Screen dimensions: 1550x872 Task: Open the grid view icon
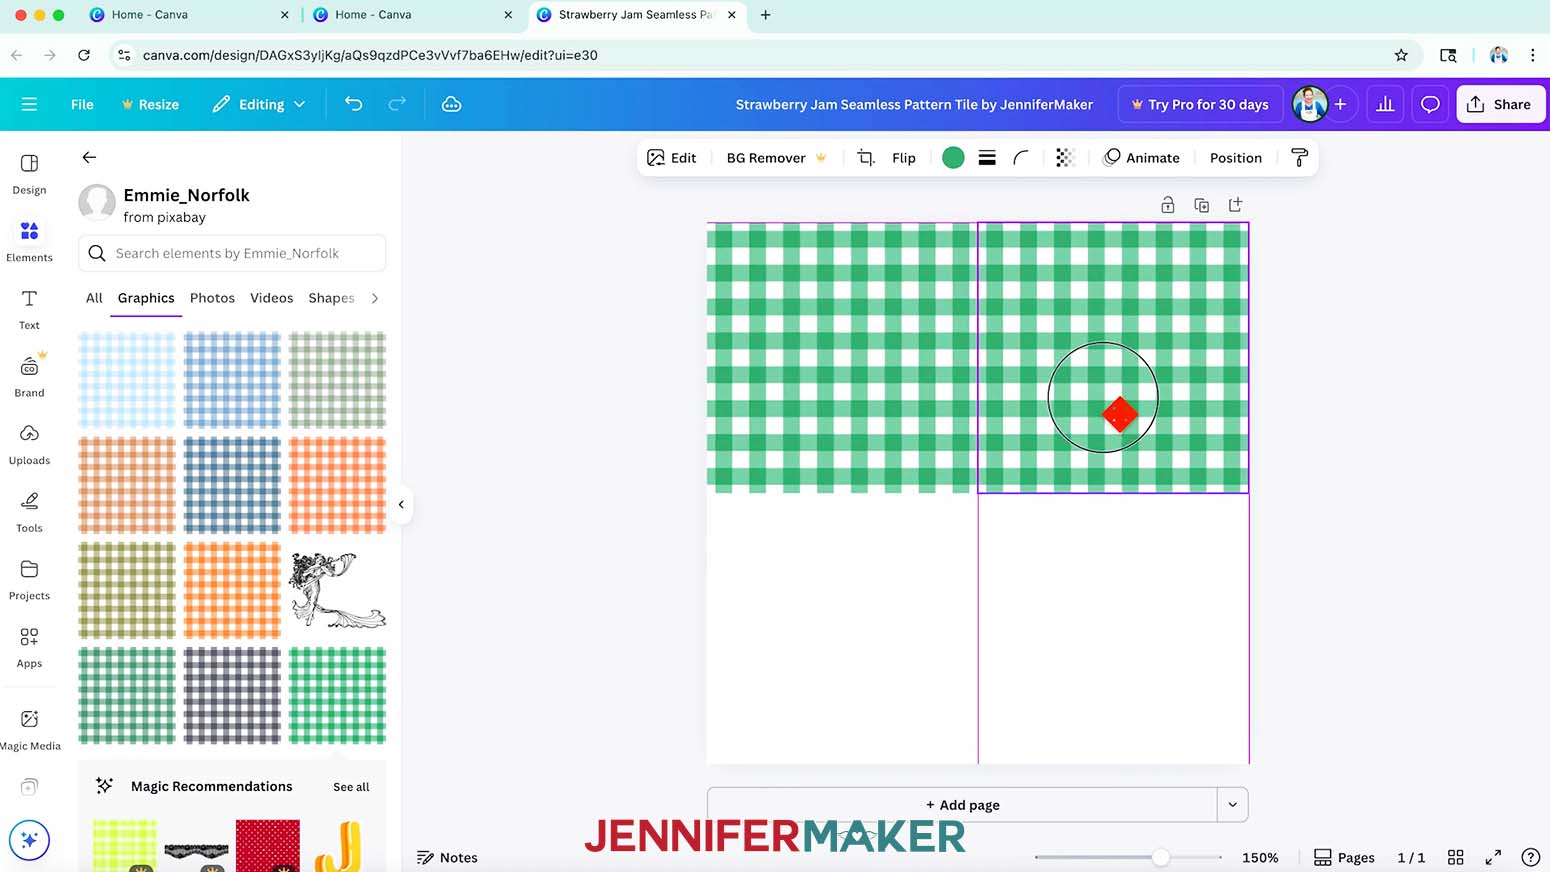1456,857
